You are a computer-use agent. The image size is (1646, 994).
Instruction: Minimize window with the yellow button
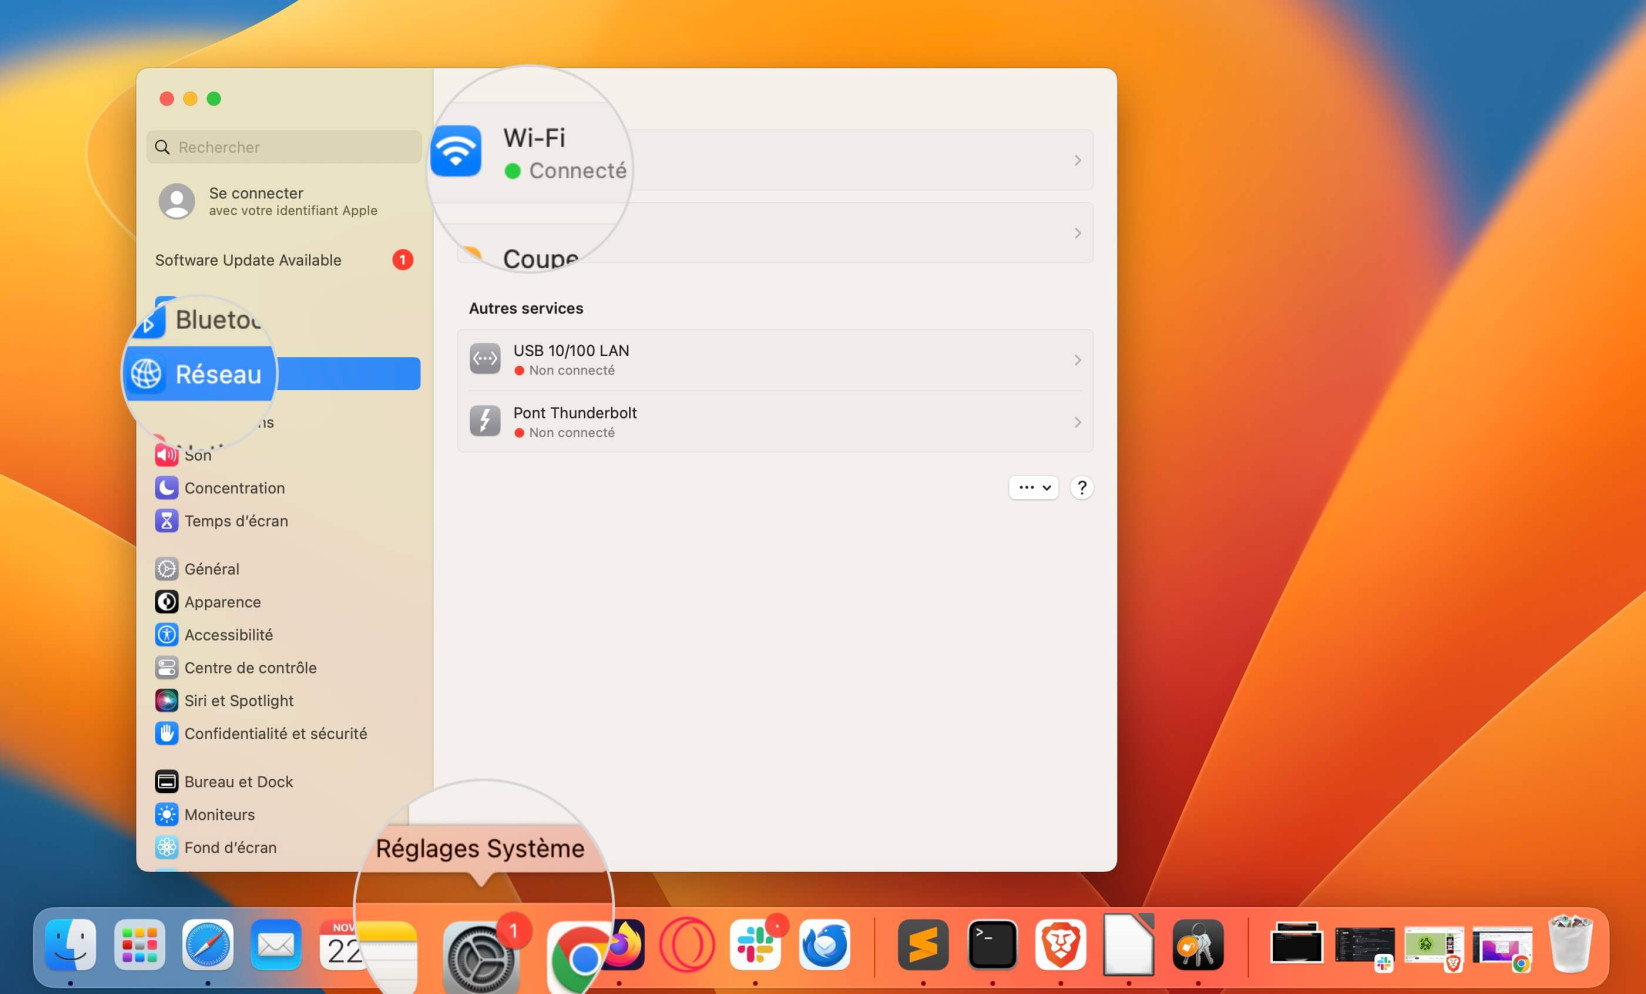click(190, 98)
